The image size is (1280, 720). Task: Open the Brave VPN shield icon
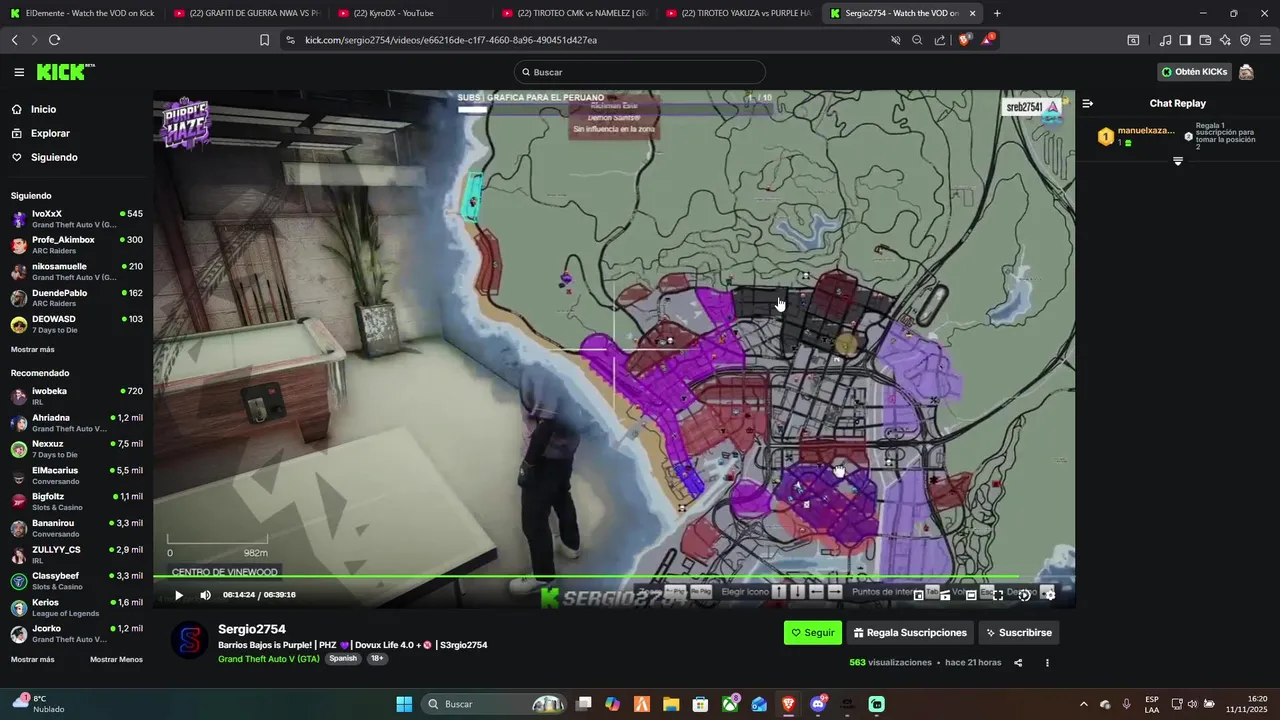[x=1245, y=40]
